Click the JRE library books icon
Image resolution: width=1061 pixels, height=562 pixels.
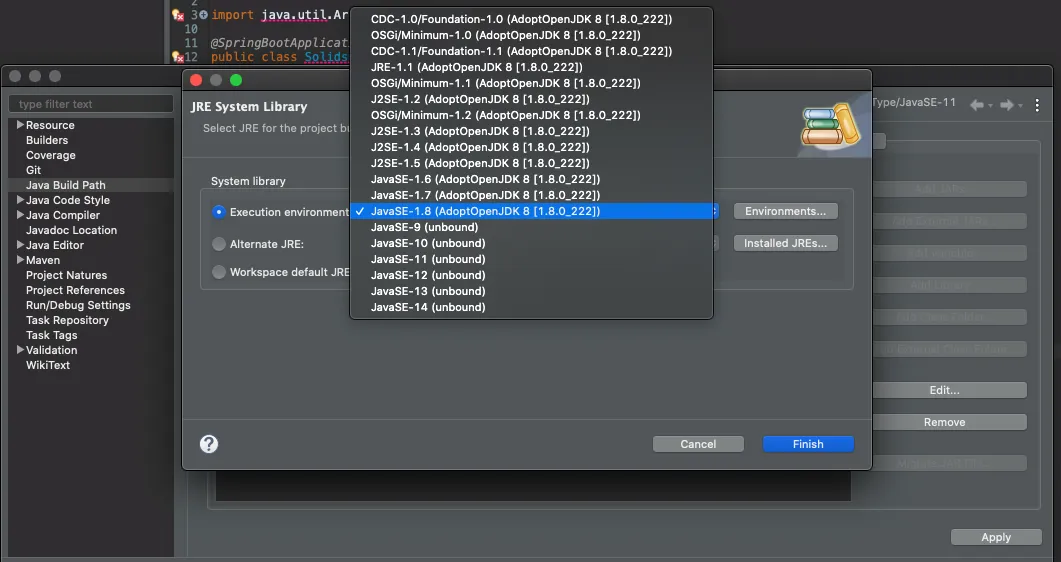tap(830, 124)
